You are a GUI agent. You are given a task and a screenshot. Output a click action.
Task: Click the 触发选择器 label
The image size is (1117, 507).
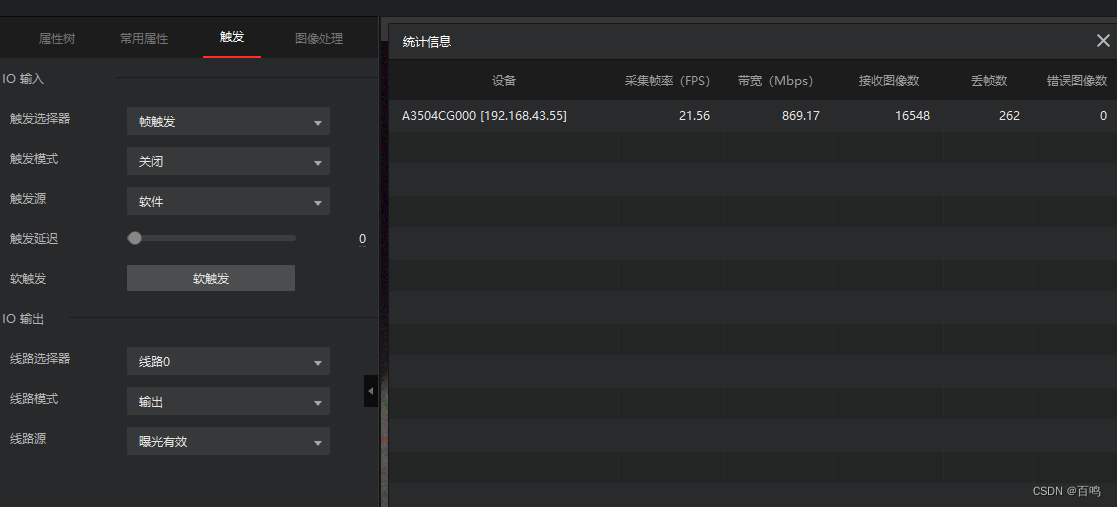[x=40, y=118]
